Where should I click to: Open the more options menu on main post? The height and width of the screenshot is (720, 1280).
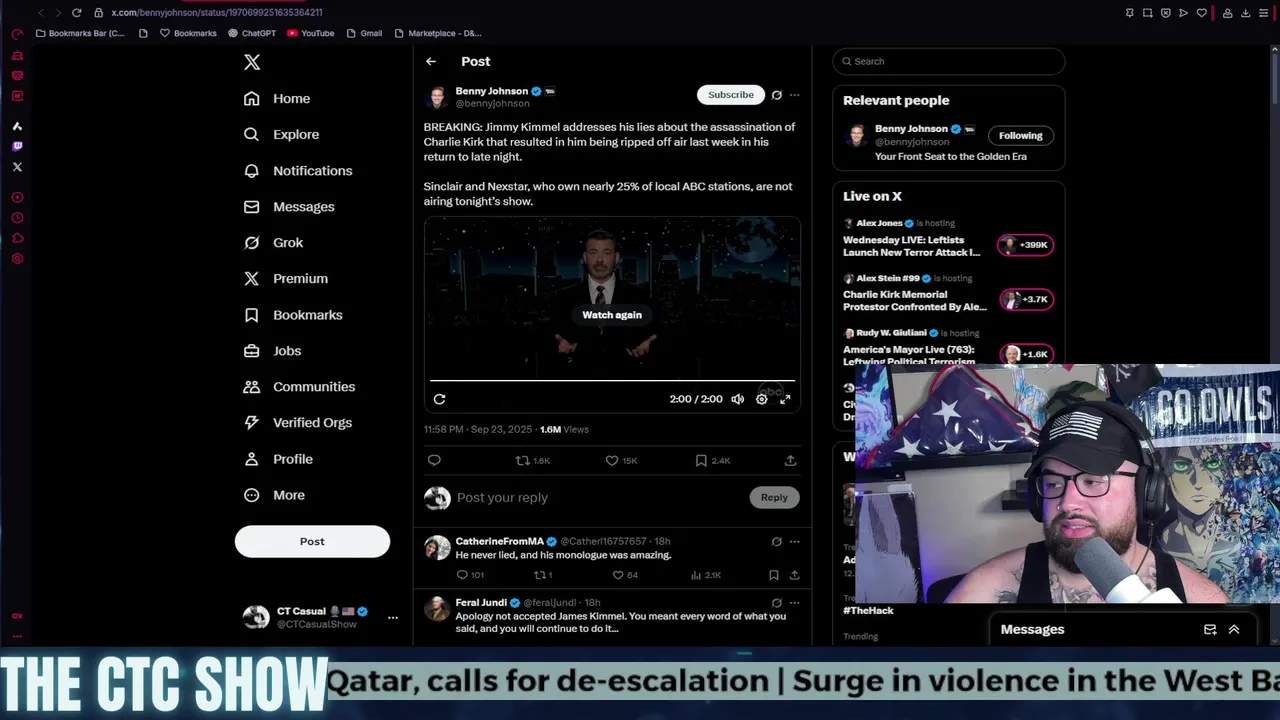point(795,95)
